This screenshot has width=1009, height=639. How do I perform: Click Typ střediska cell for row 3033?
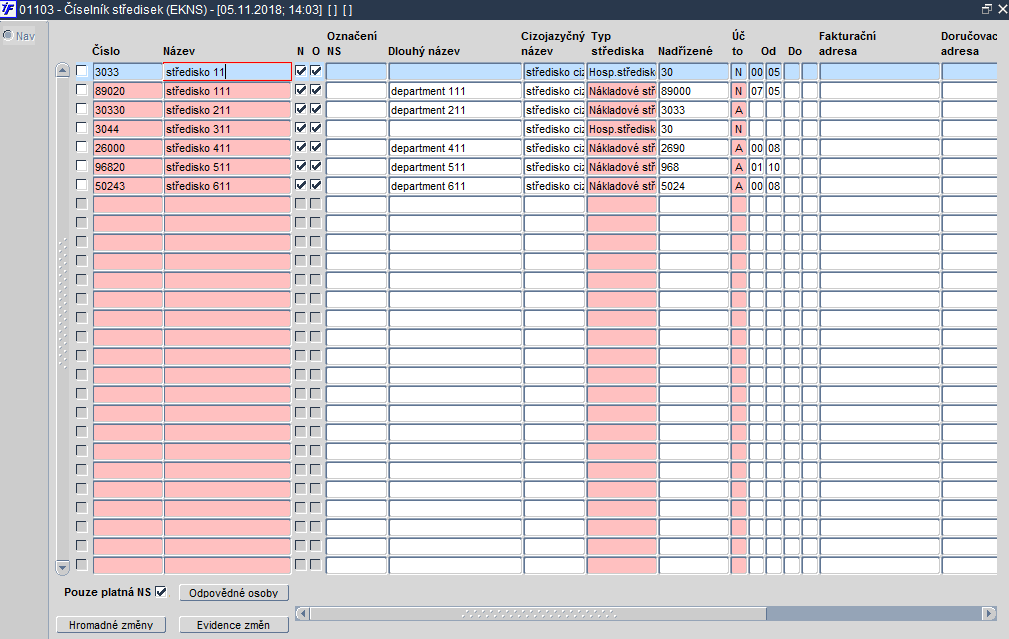click(622, 72)
